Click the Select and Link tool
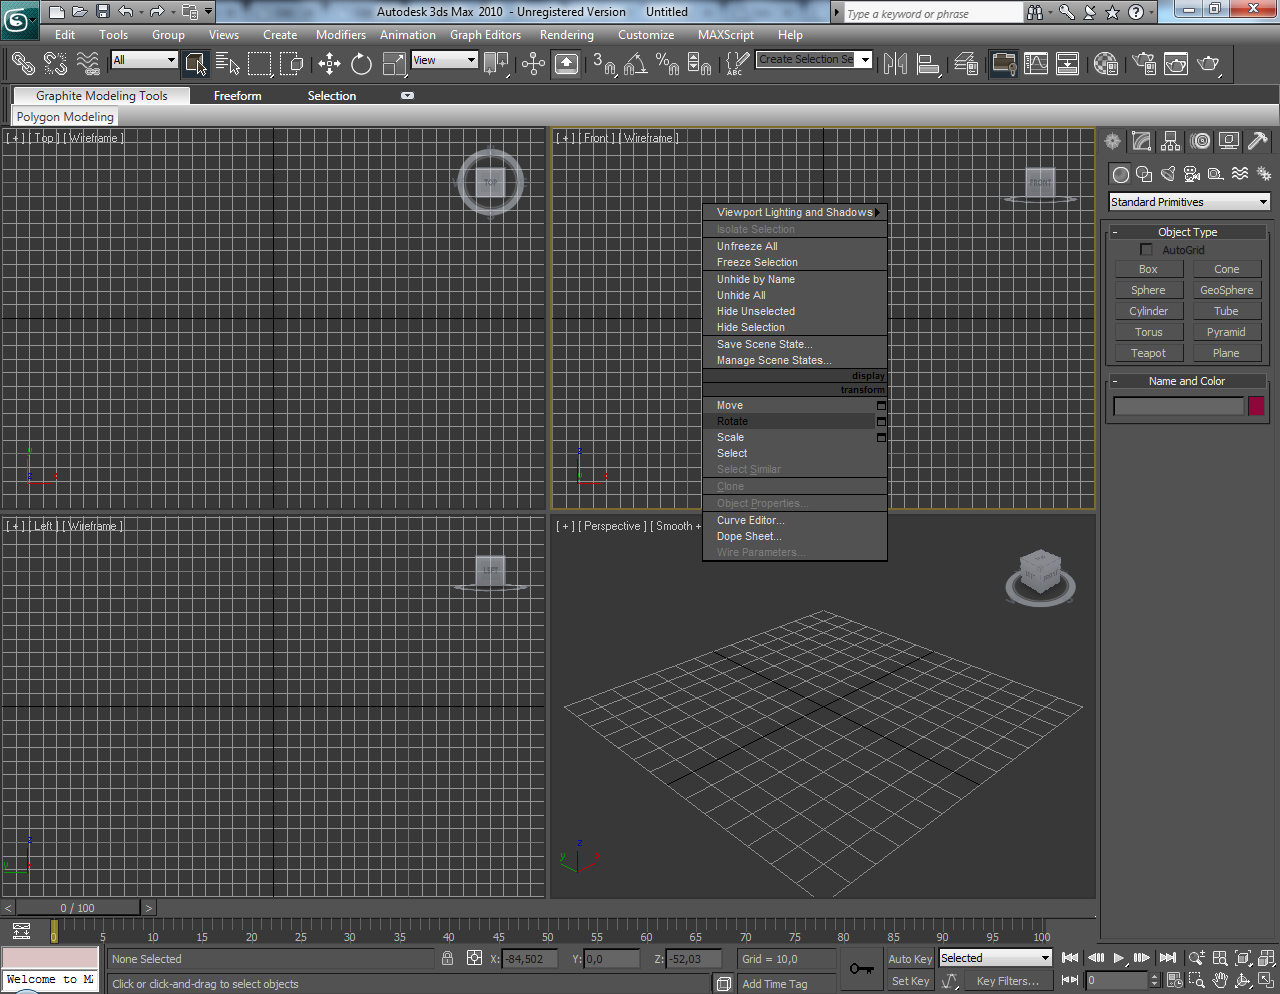This screenshot has width=1280, height=994. [x=23, y=64]
